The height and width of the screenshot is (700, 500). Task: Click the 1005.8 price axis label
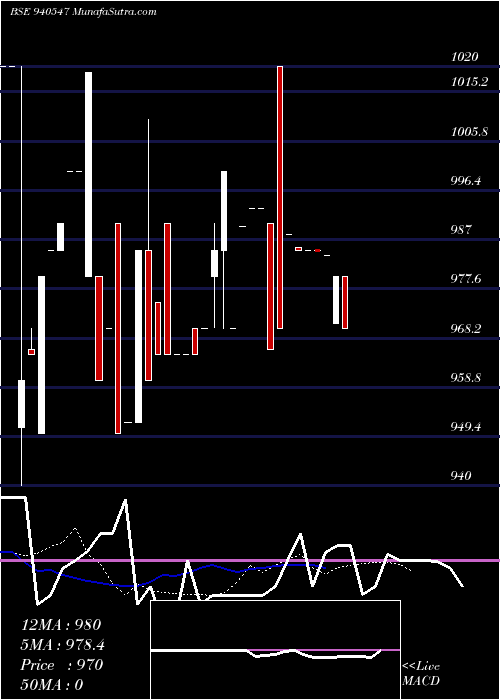point(469,132)
